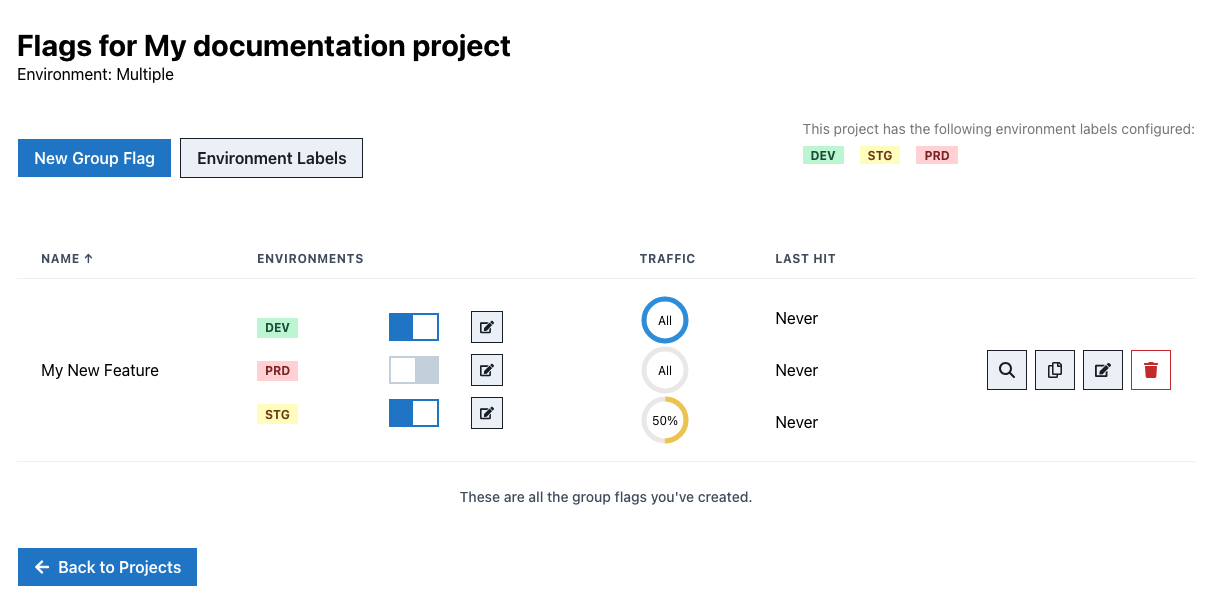Click the DEV traffic All indicator
This screenshot has width=1214, height=605.
point(665,321)
